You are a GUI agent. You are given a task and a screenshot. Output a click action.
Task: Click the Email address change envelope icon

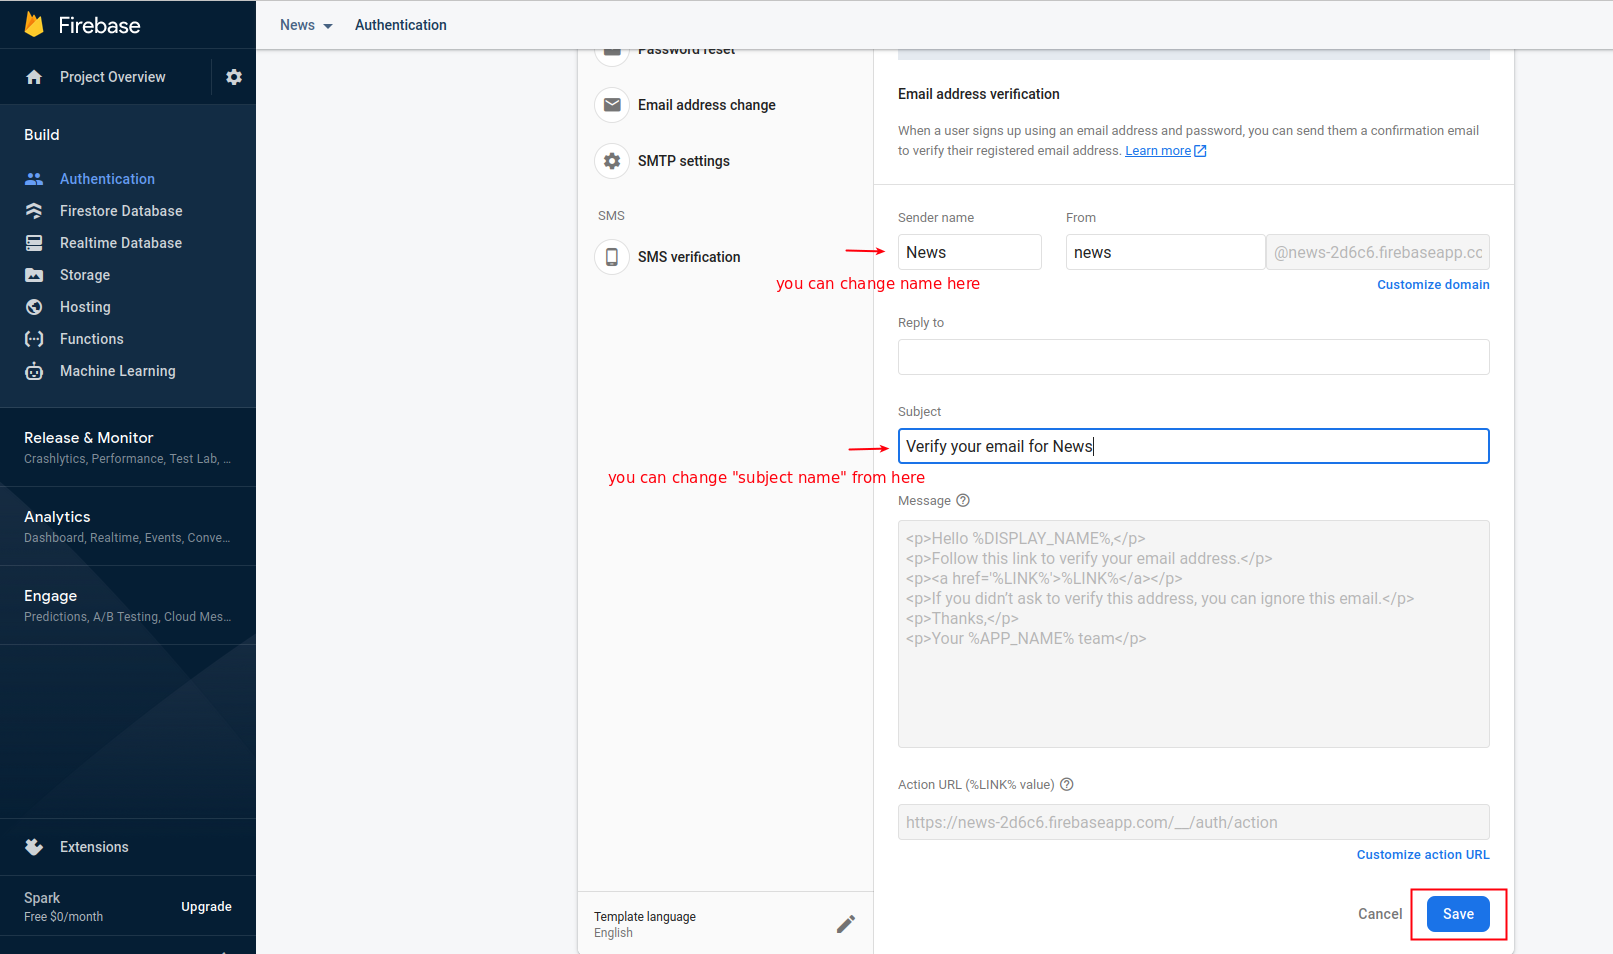coord(612,105)
